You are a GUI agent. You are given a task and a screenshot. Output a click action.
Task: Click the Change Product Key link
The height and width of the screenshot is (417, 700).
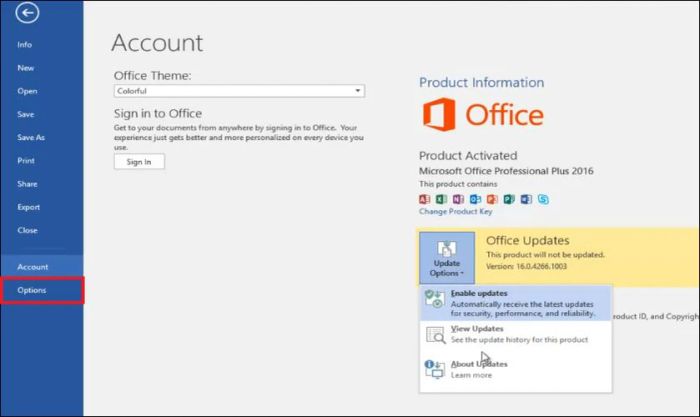[455, 212]
